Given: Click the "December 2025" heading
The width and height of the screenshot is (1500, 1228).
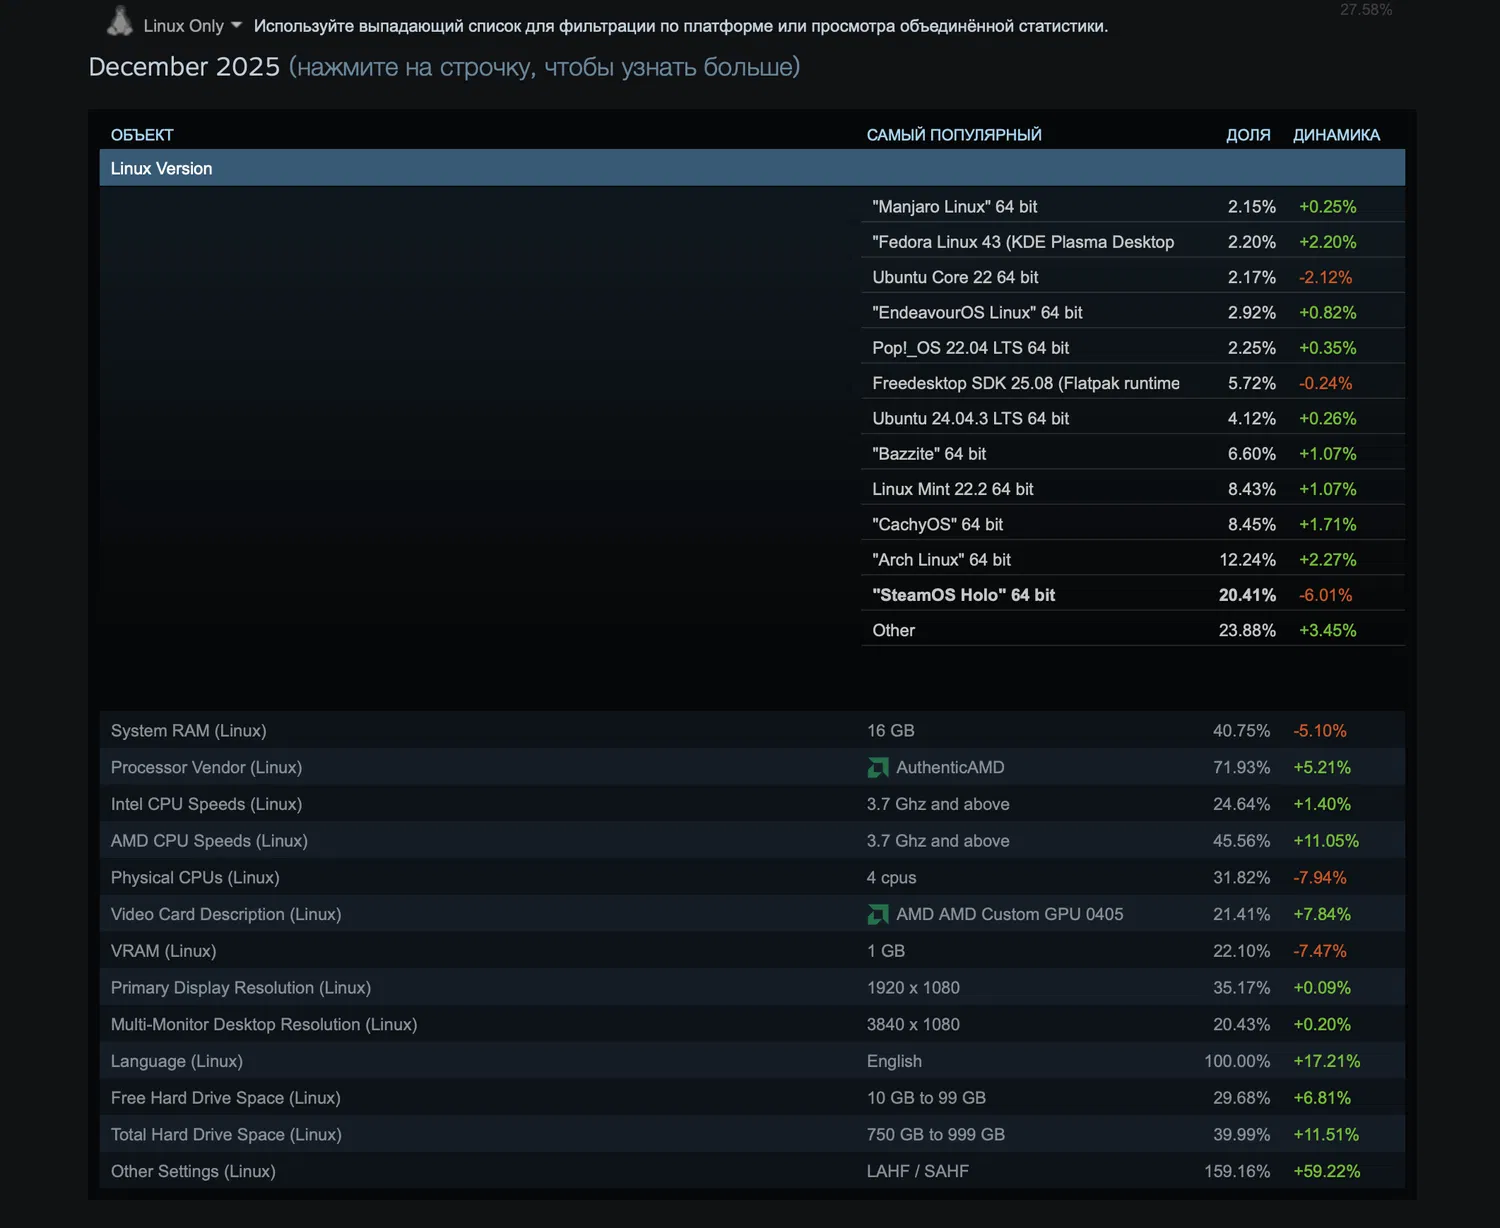Looking at the screenshot, I should point(184,67).
